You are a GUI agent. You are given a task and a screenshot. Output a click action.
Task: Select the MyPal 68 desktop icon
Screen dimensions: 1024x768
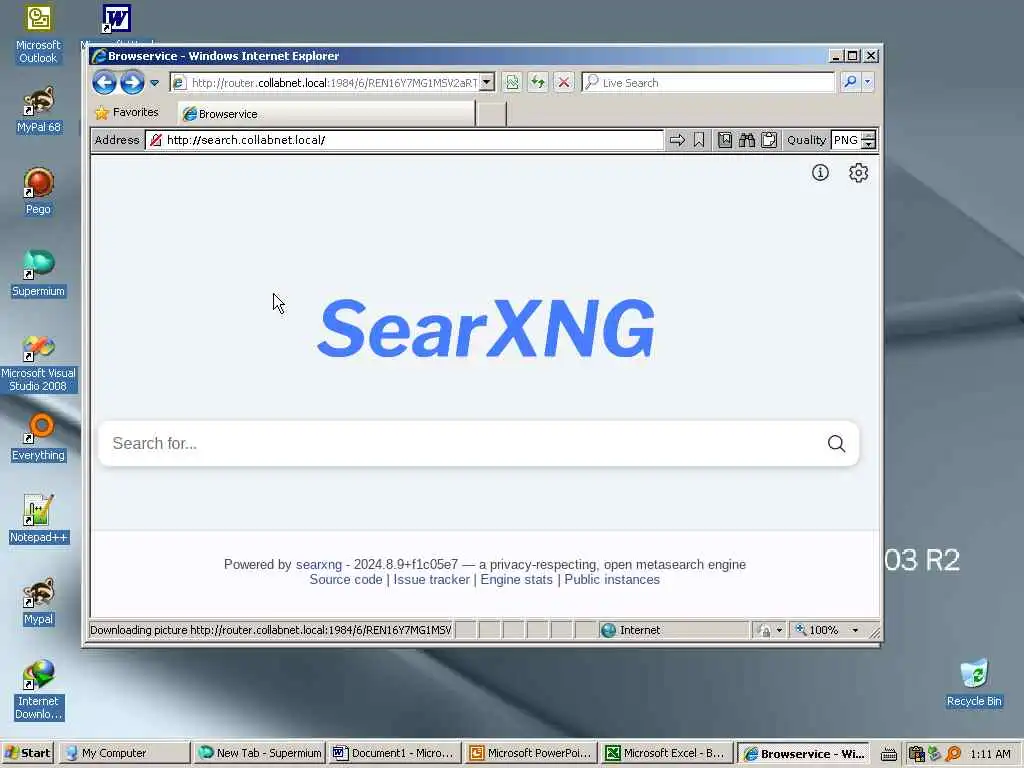click(x=39, y=110)
